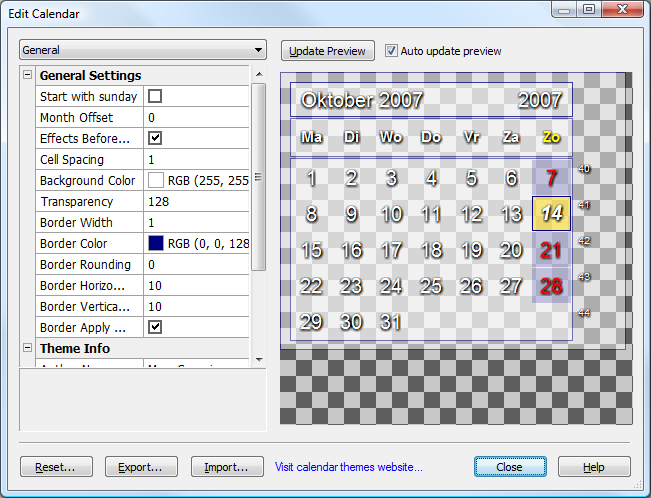Click the Ma weekday header
The image size is (651, 498).
click(311, 137)
